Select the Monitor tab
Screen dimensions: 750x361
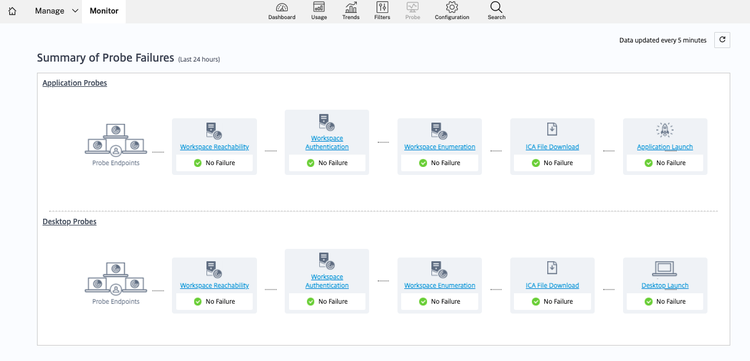coord(104,11)
